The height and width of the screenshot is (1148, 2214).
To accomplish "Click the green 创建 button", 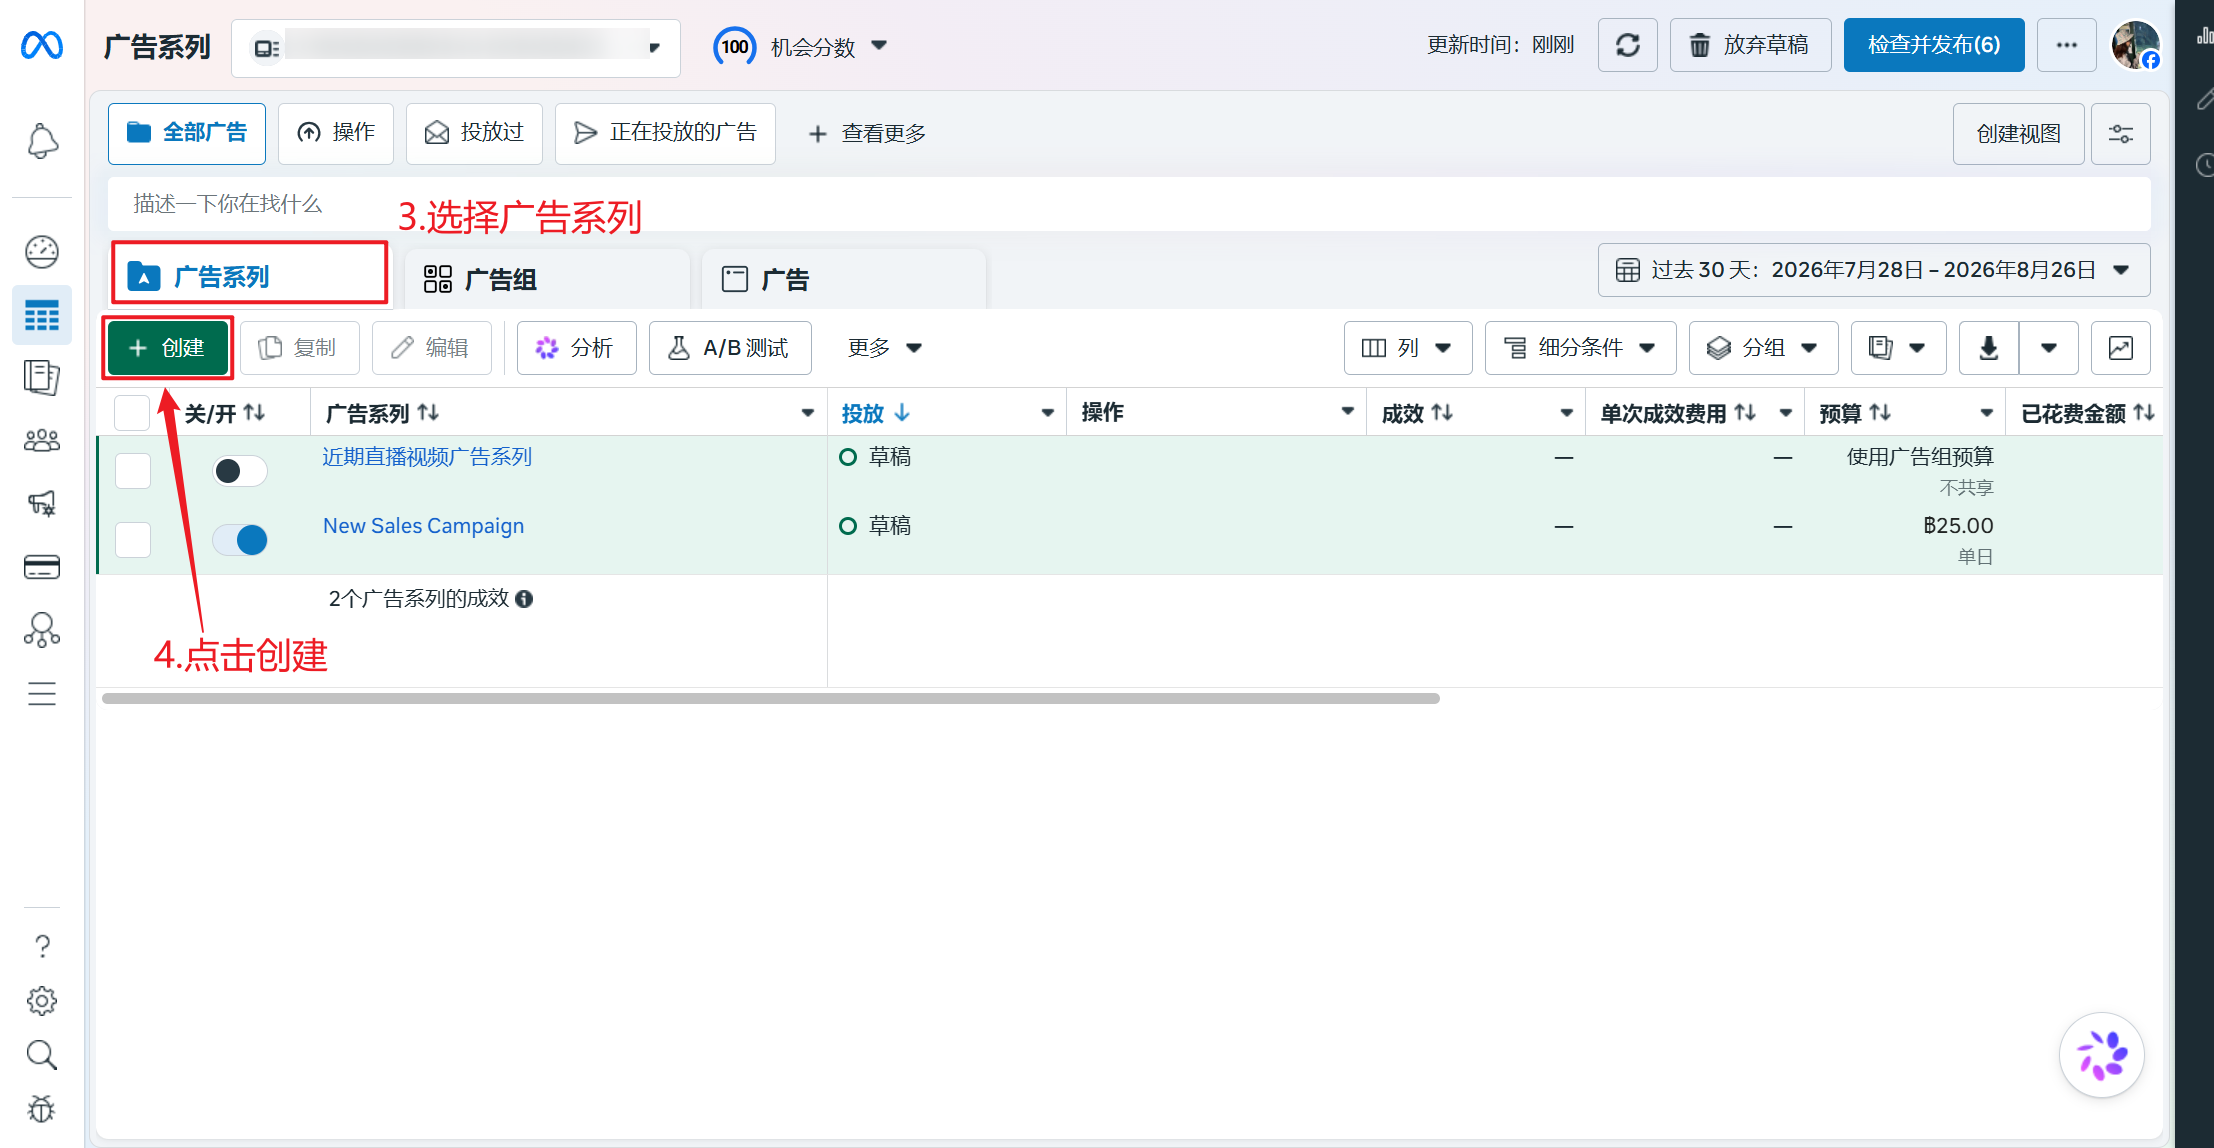I will (168, 348).
